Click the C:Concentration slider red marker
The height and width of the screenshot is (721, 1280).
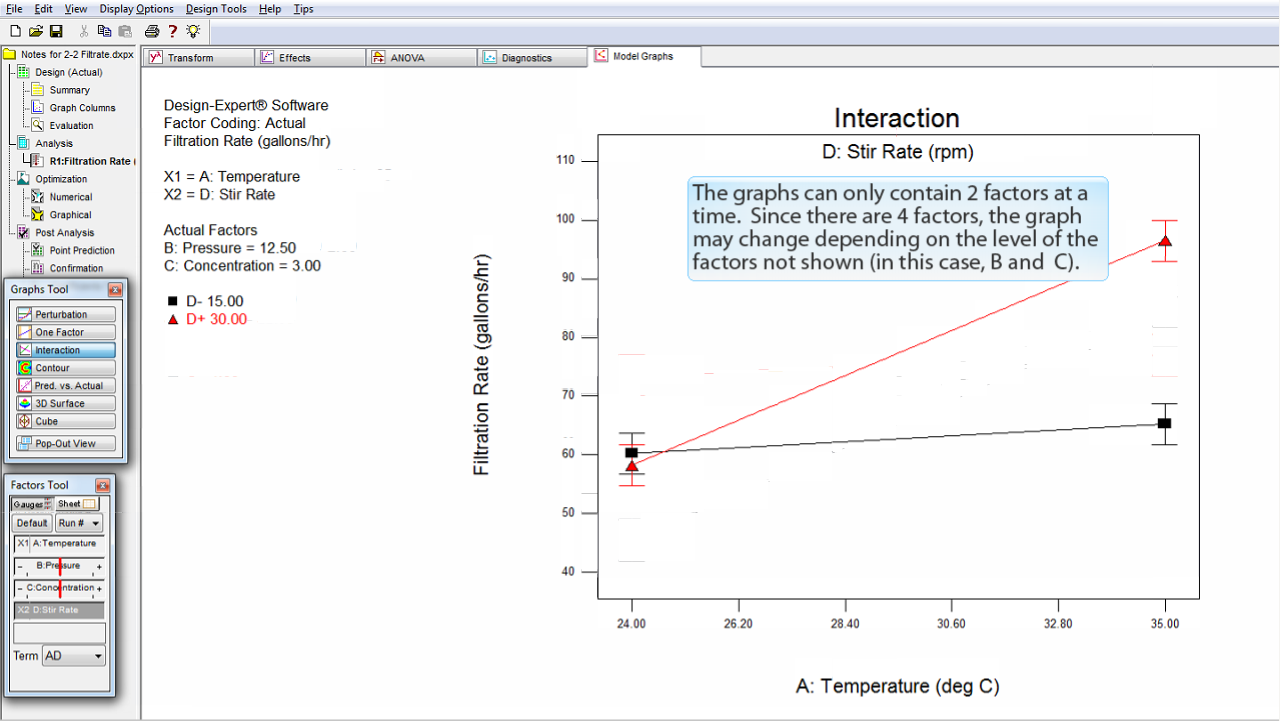pos(59,588)
